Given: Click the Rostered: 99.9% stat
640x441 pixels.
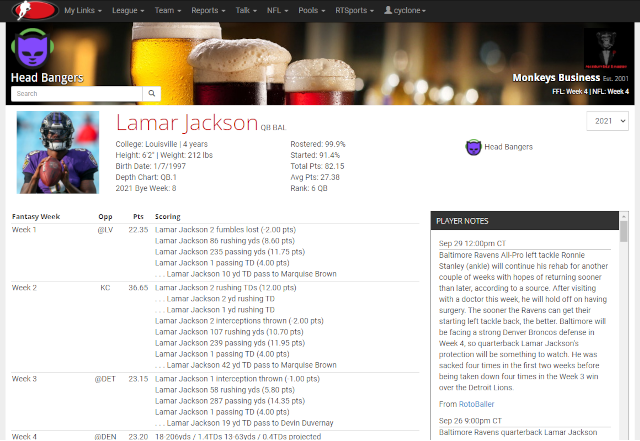Looking at the screenshot, I should (318, 144).
